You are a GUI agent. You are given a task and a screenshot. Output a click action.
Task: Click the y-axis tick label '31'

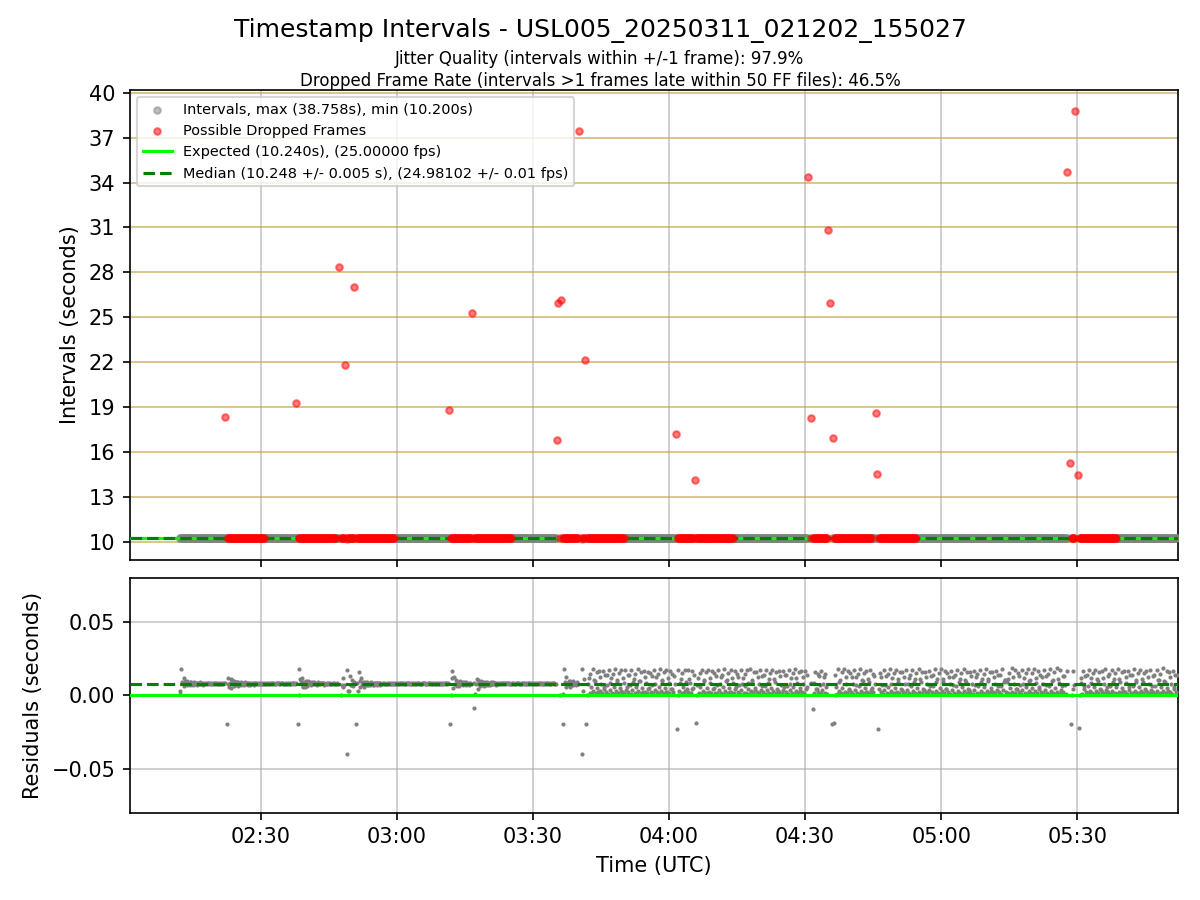tap(103, 229)
